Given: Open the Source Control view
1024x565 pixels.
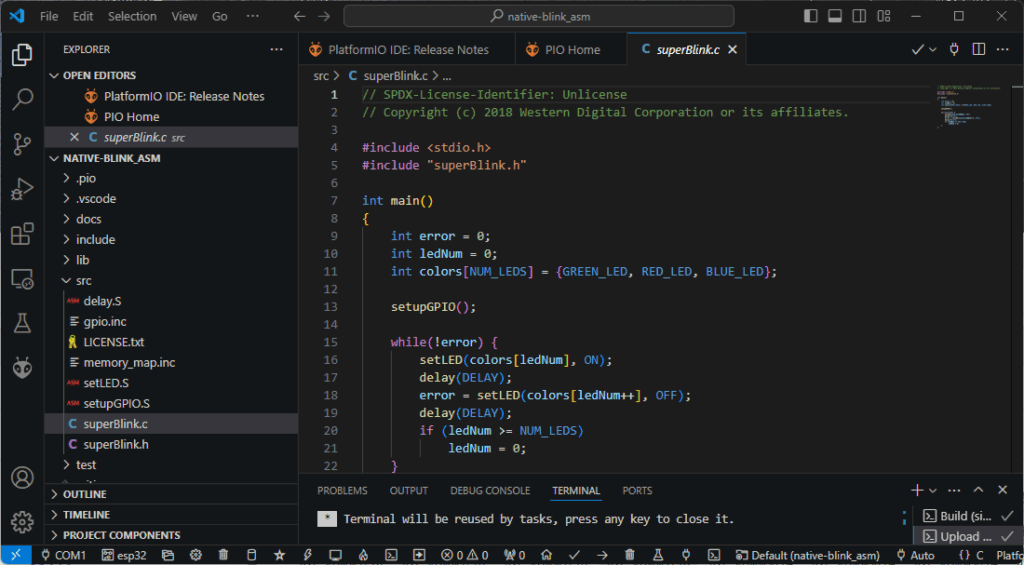Looking at the screenshot, I should coord(22,143).
